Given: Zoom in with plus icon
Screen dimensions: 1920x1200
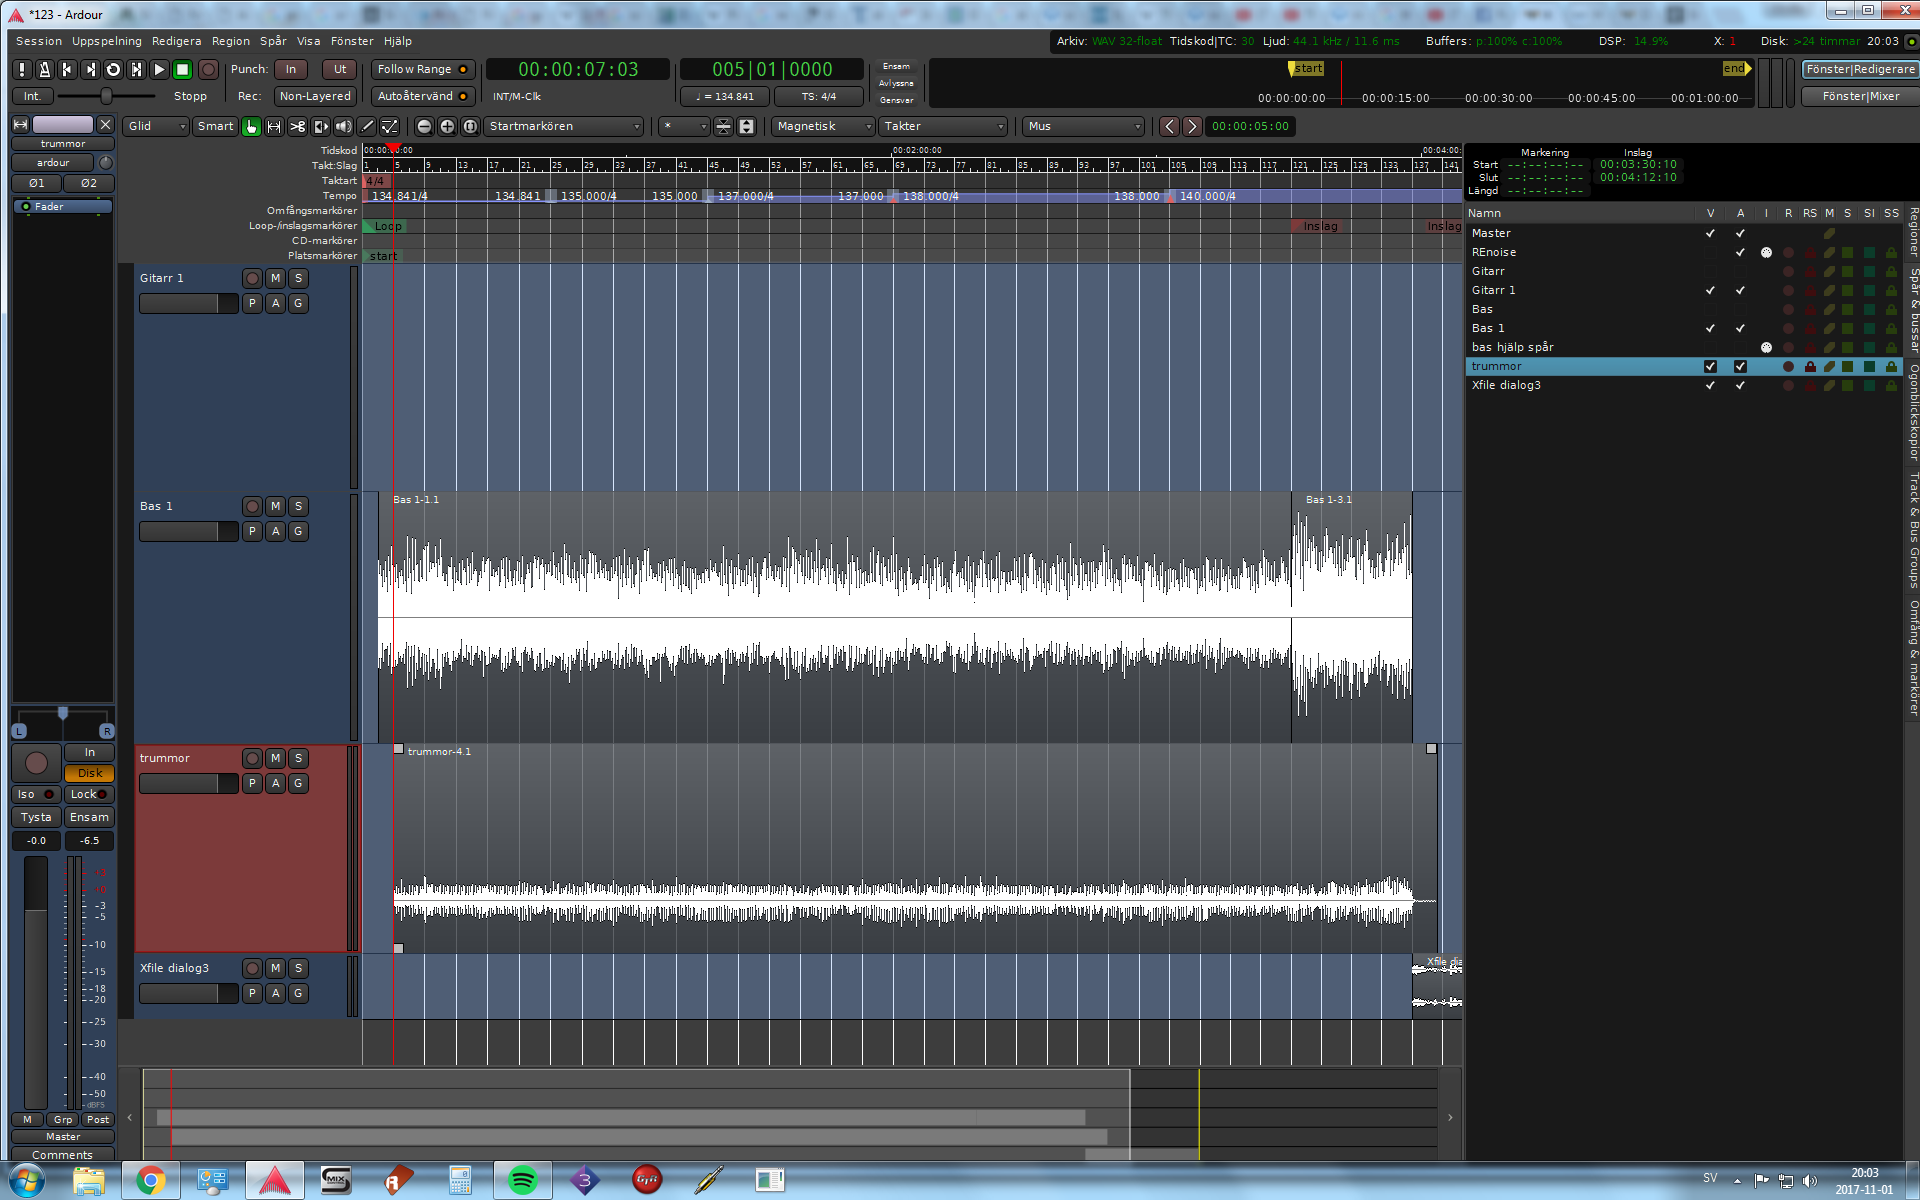Looking at the screenshot, I should pos(447,126).
